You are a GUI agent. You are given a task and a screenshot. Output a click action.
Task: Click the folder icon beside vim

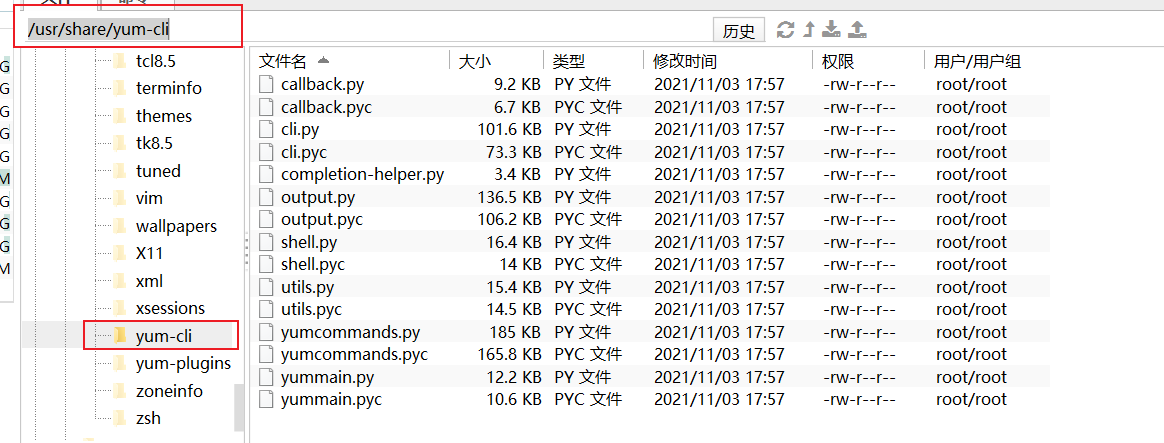119,198
